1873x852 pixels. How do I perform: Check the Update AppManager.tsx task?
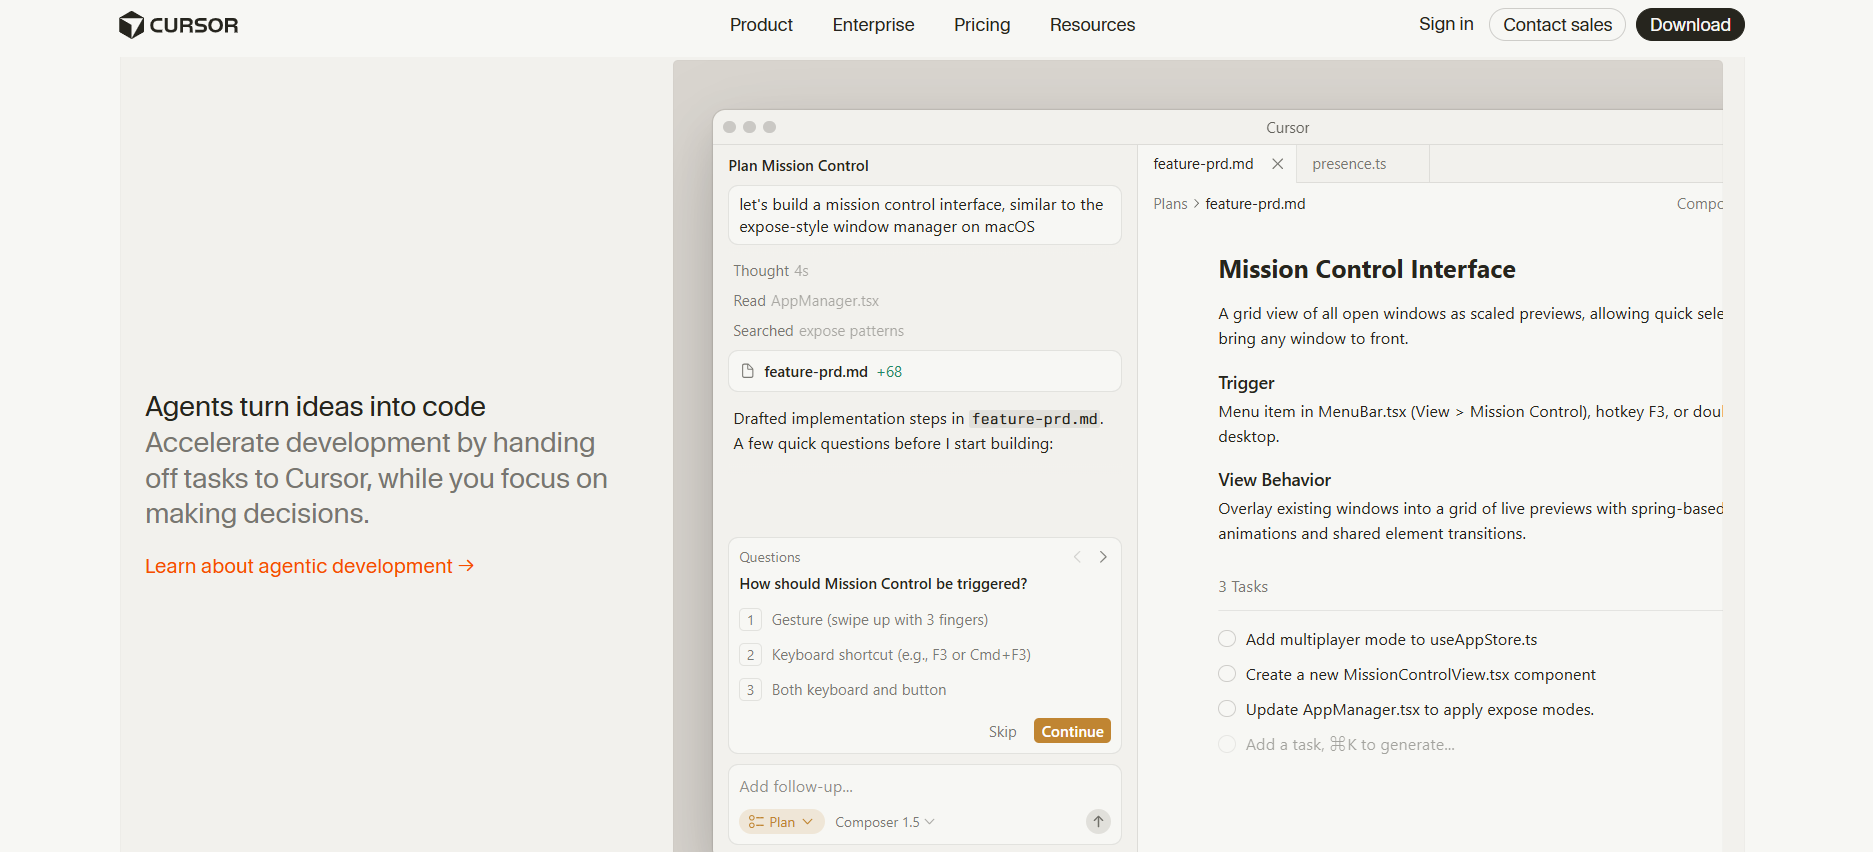[x=1227, y=709]
